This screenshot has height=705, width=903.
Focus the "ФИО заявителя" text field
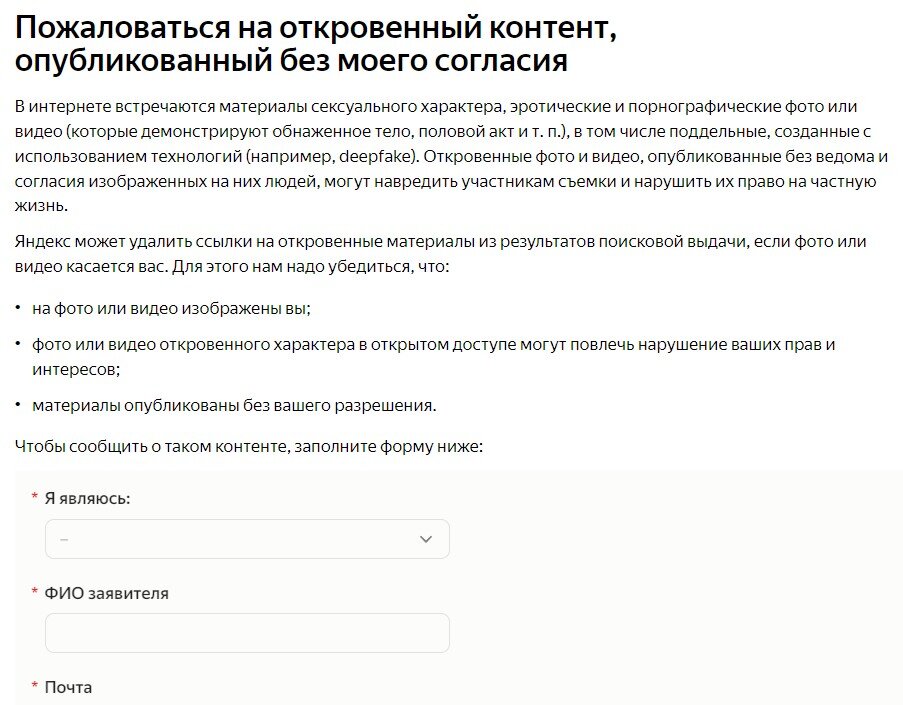click(247, 633)
